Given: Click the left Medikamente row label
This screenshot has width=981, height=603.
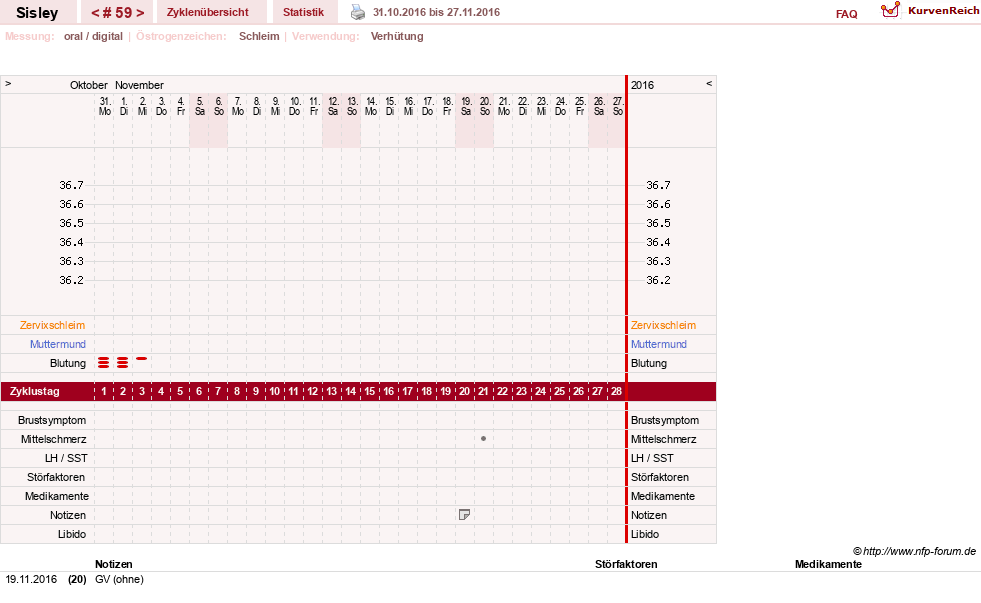Looking at the screenshot, I should tap(57, 496).
